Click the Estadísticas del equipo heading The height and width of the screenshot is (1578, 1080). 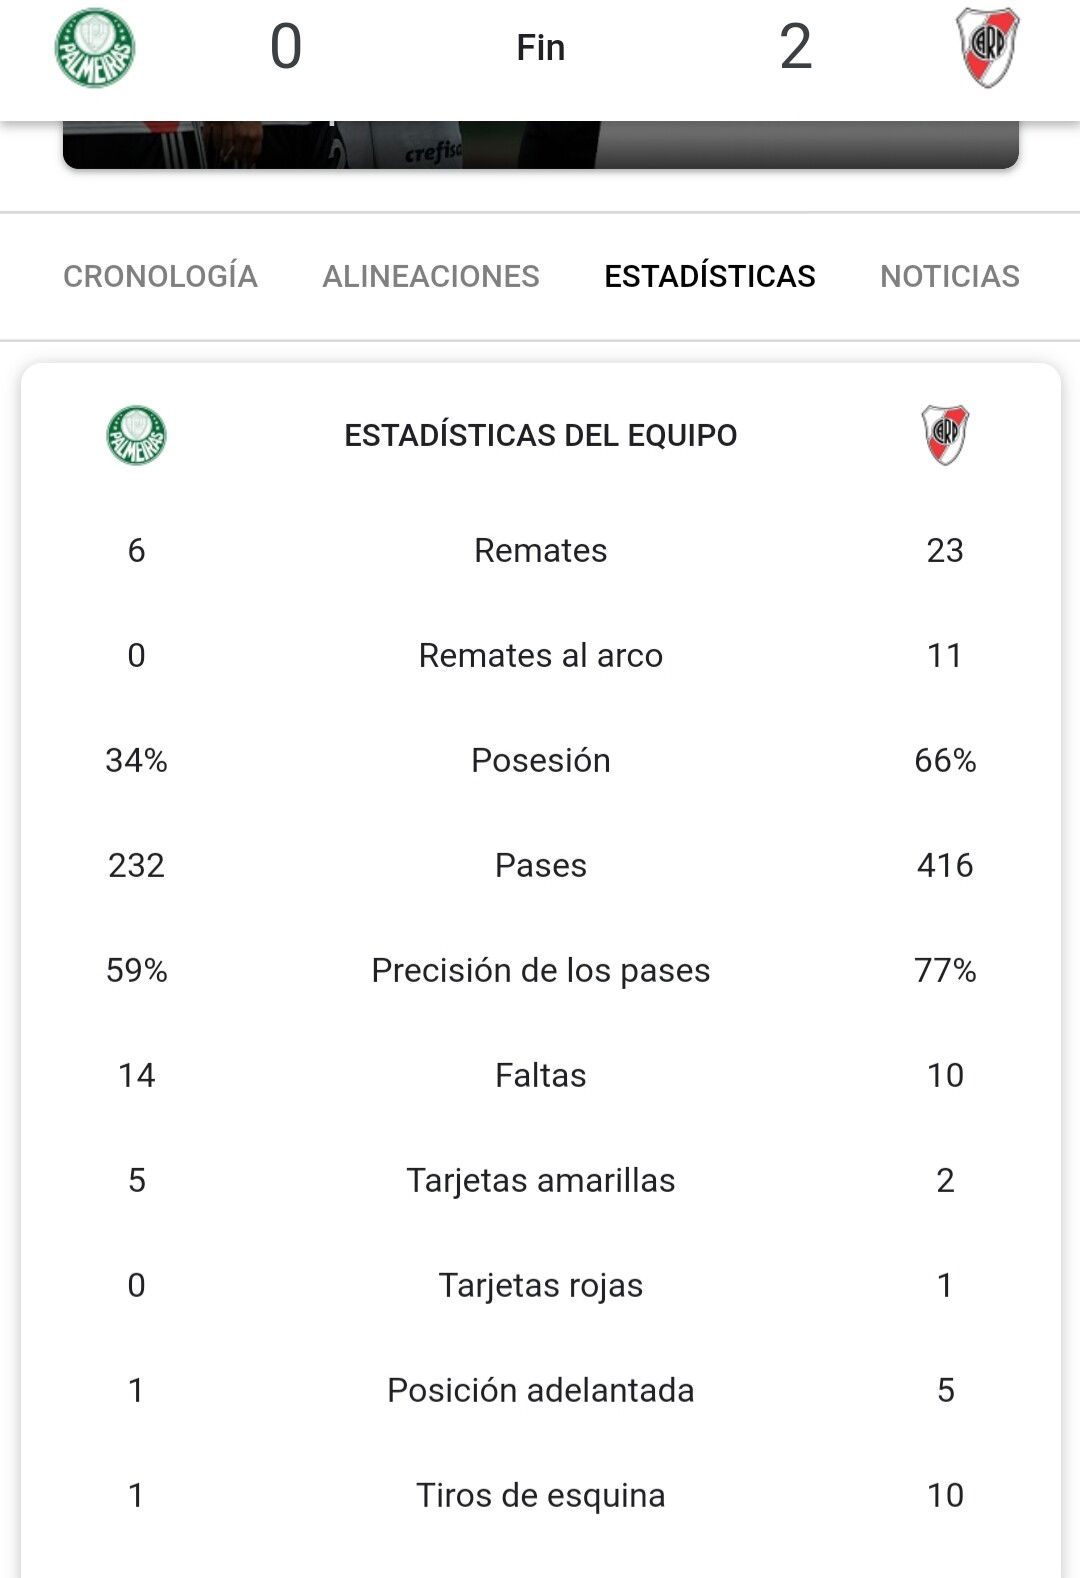coord(541,435)
